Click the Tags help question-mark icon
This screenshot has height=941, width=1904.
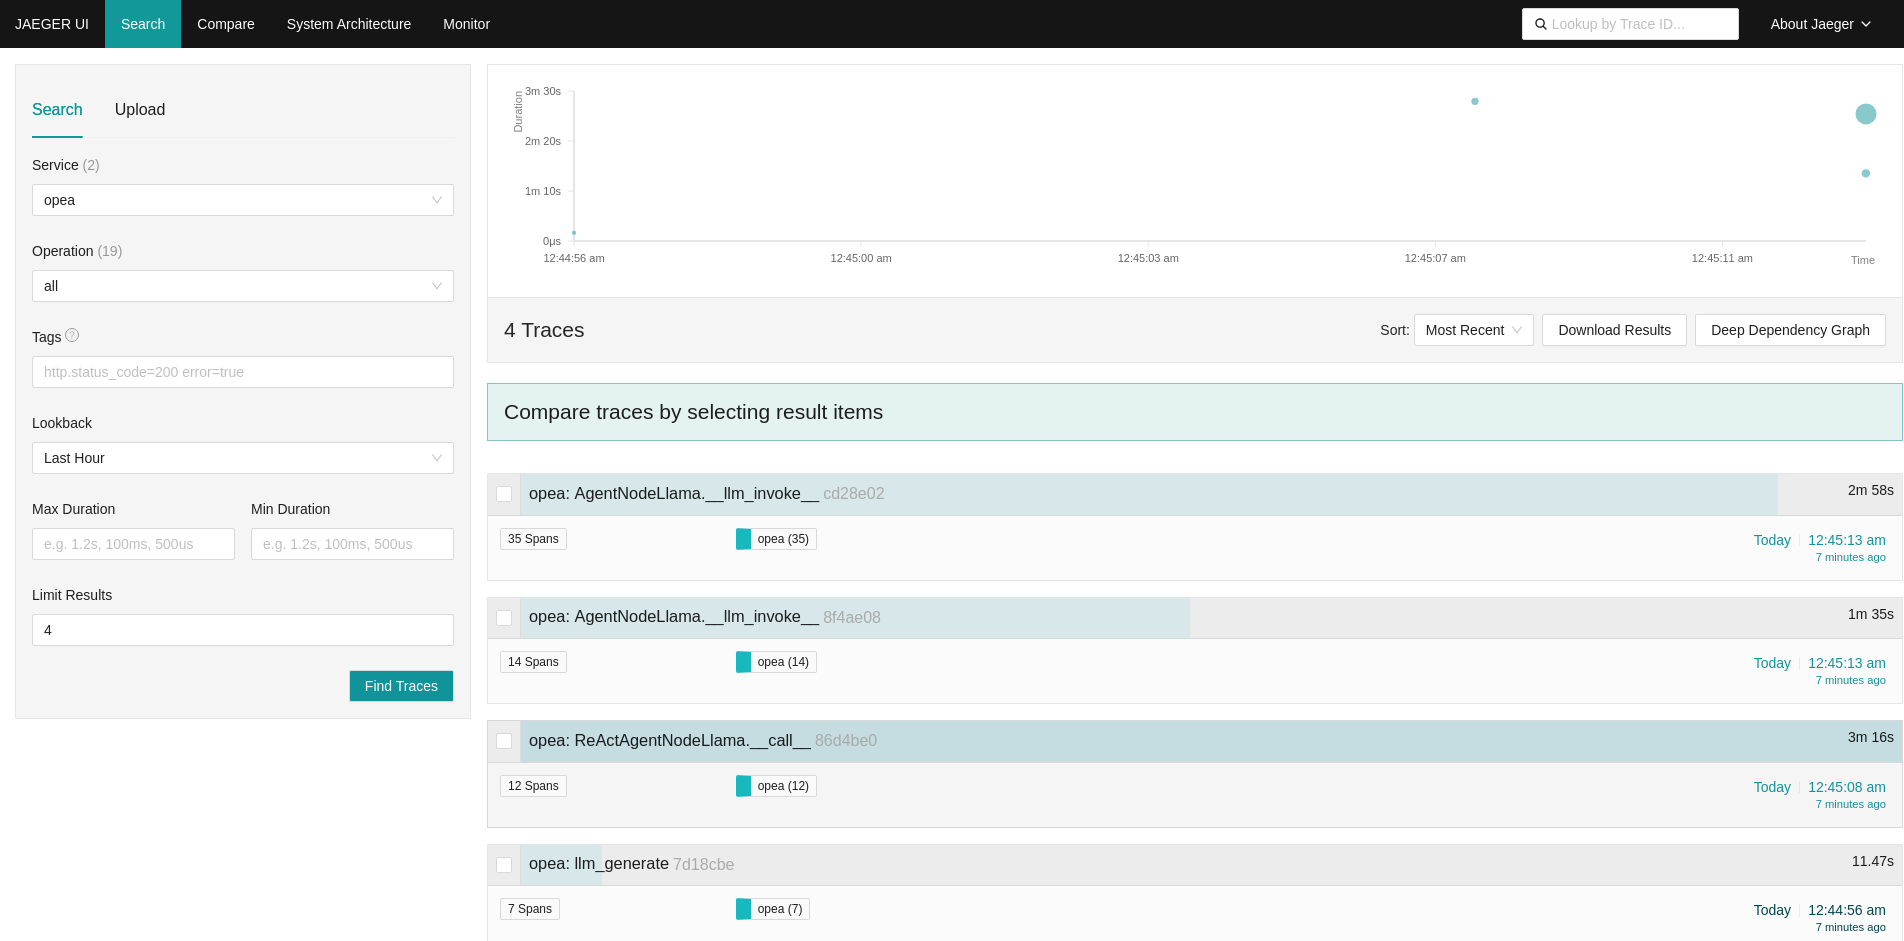tap(72, 336)
